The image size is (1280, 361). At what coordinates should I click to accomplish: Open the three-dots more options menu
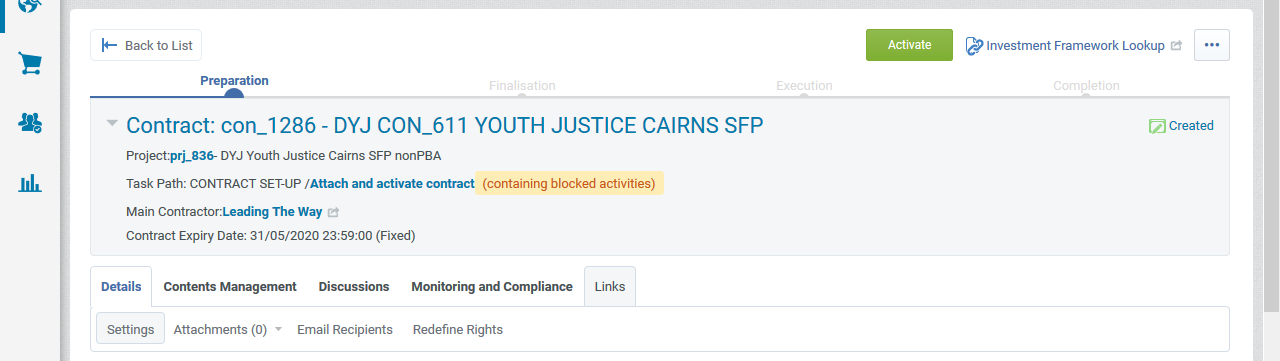1211,45
